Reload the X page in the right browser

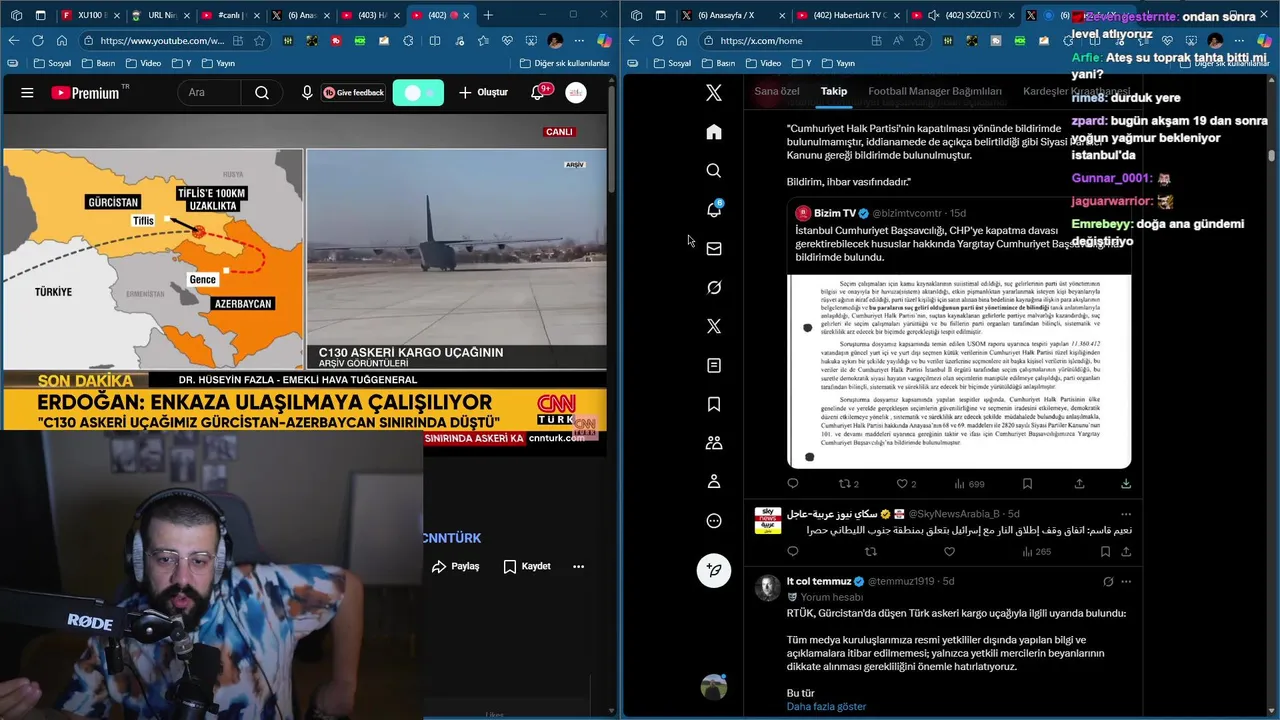[657, 41]
